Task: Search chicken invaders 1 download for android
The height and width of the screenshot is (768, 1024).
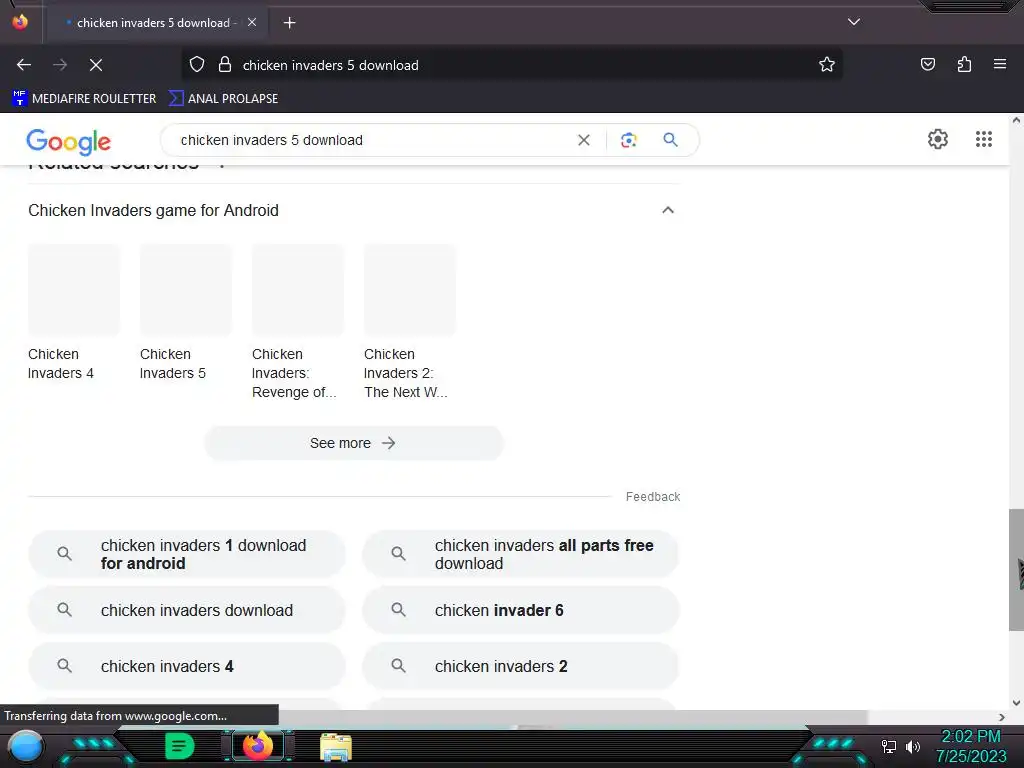Action: click(187, 554)
